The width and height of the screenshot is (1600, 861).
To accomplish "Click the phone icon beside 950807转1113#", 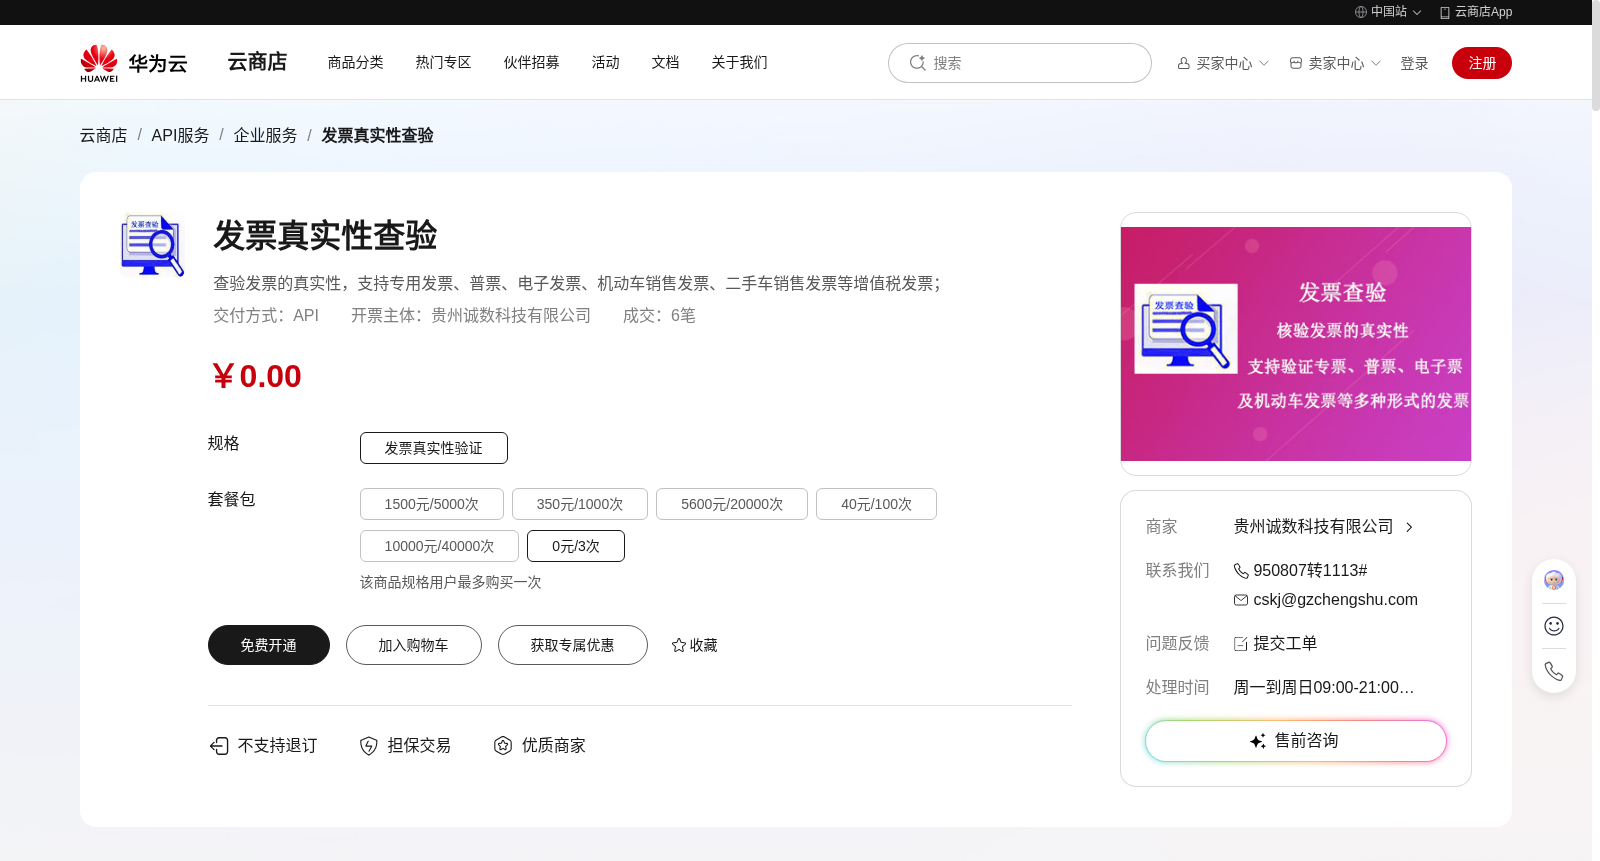I will [x=1241, y=571].
